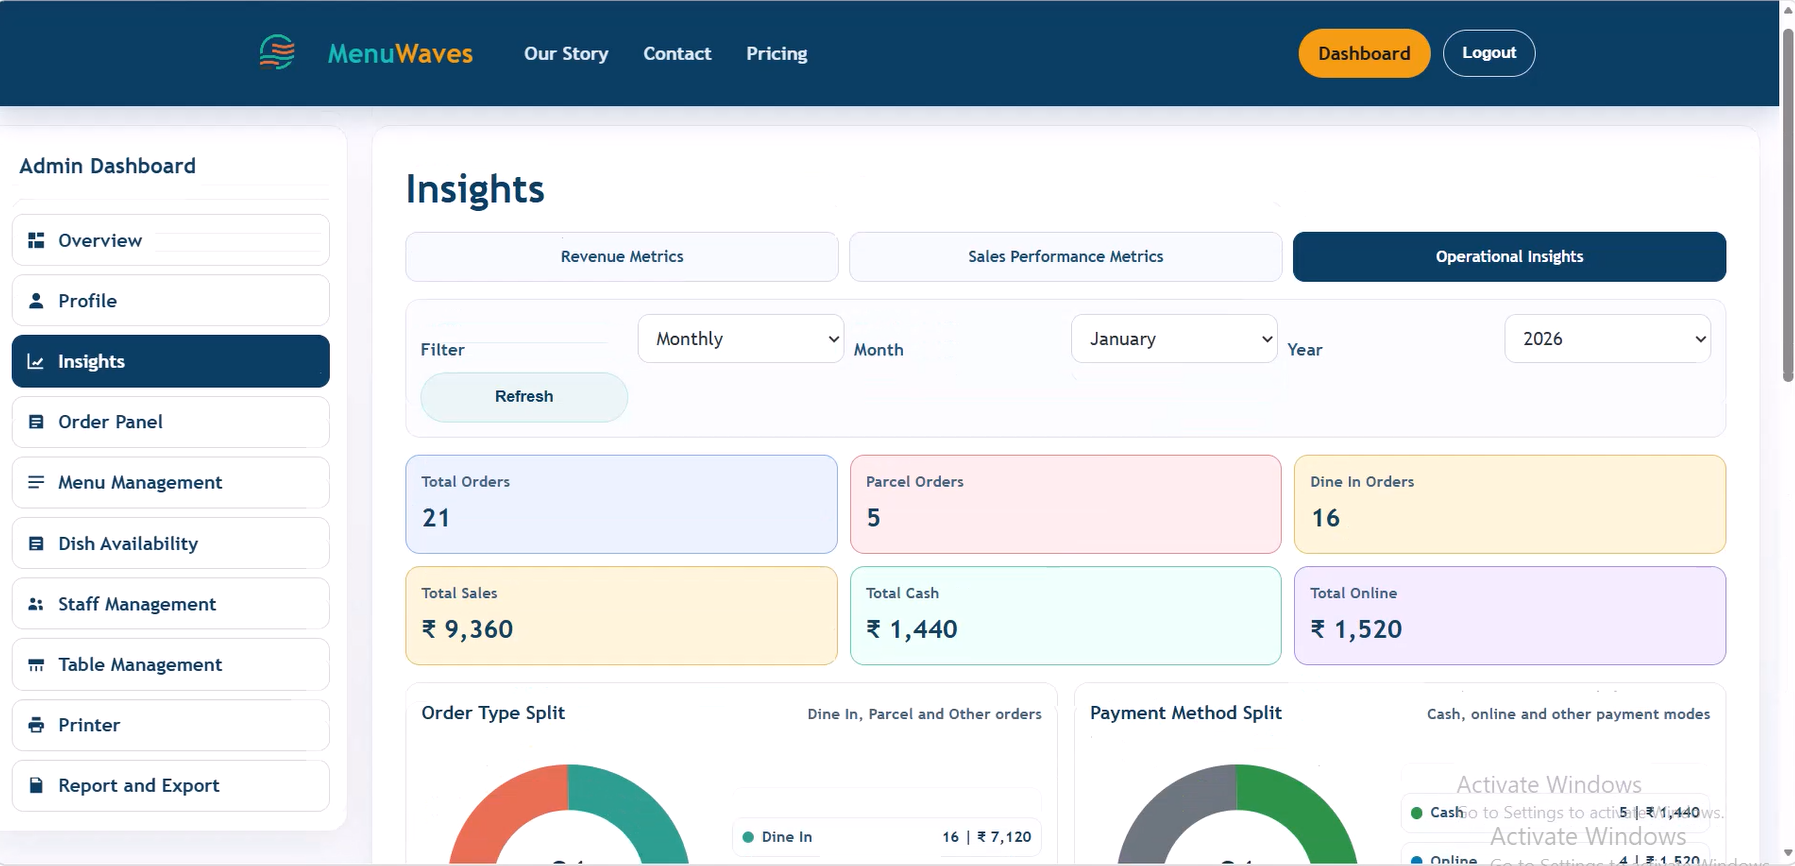The width and height of the screenshot is (1795, 866).
Task: Click the orange Dashboard button
Action: tap(1364, 53)
